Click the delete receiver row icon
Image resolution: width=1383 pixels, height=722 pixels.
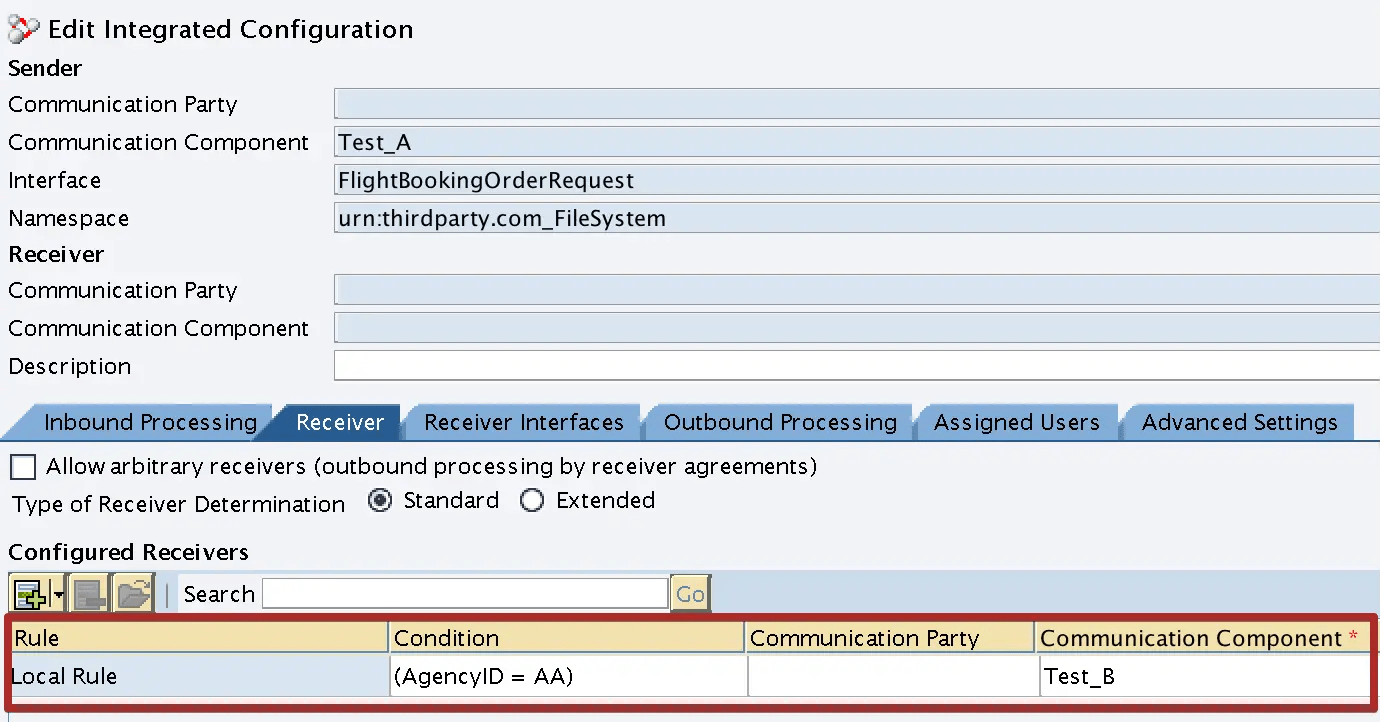pos(89,592)
